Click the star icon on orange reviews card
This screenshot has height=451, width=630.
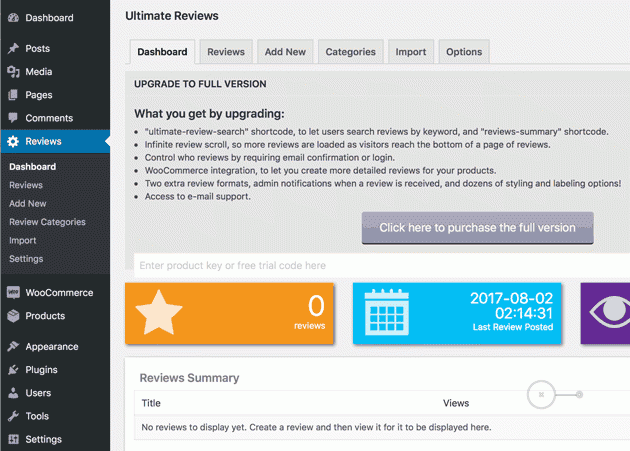pyautogui.click(x=159, y=313)
